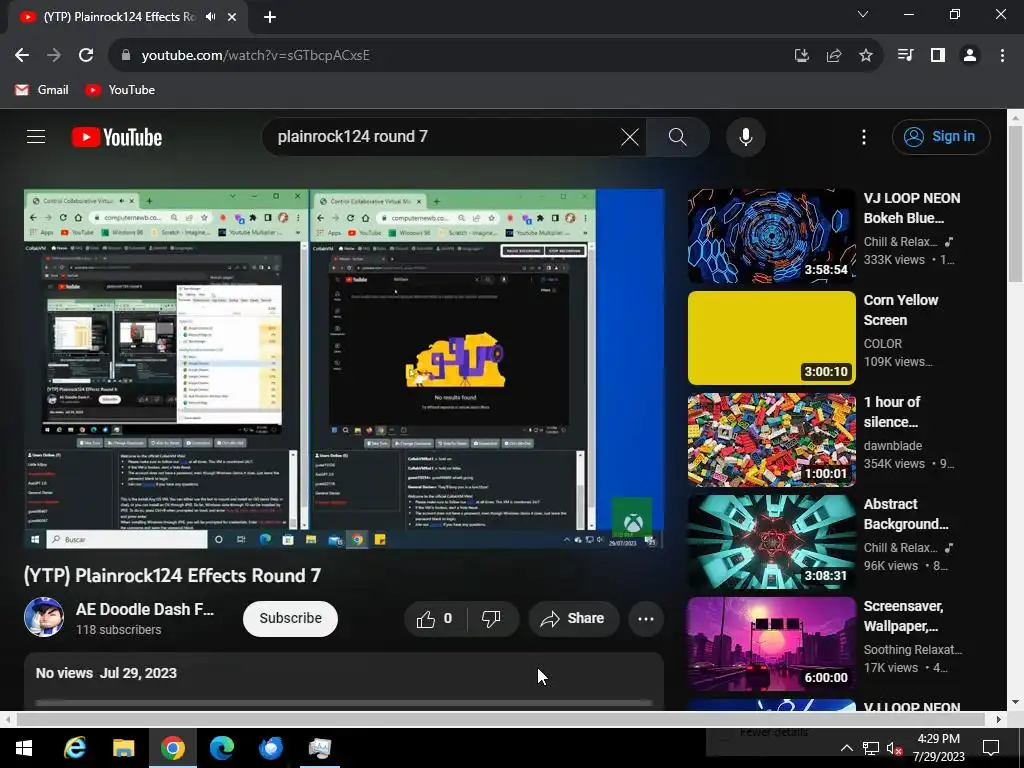Click the video player area
The width and height of the screenshot is (1024, 768).
344,369
